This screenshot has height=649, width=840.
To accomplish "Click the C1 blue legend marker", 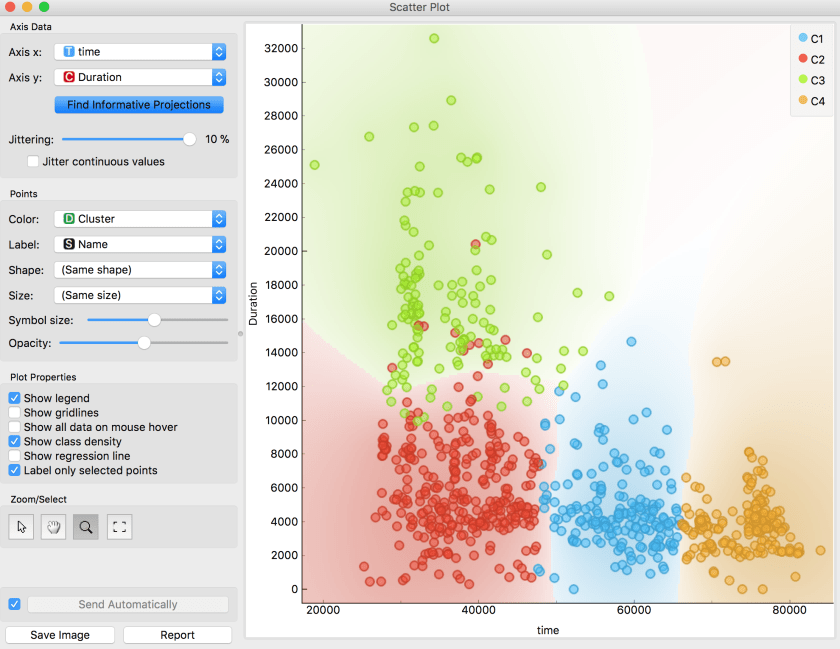I will 802,38.
